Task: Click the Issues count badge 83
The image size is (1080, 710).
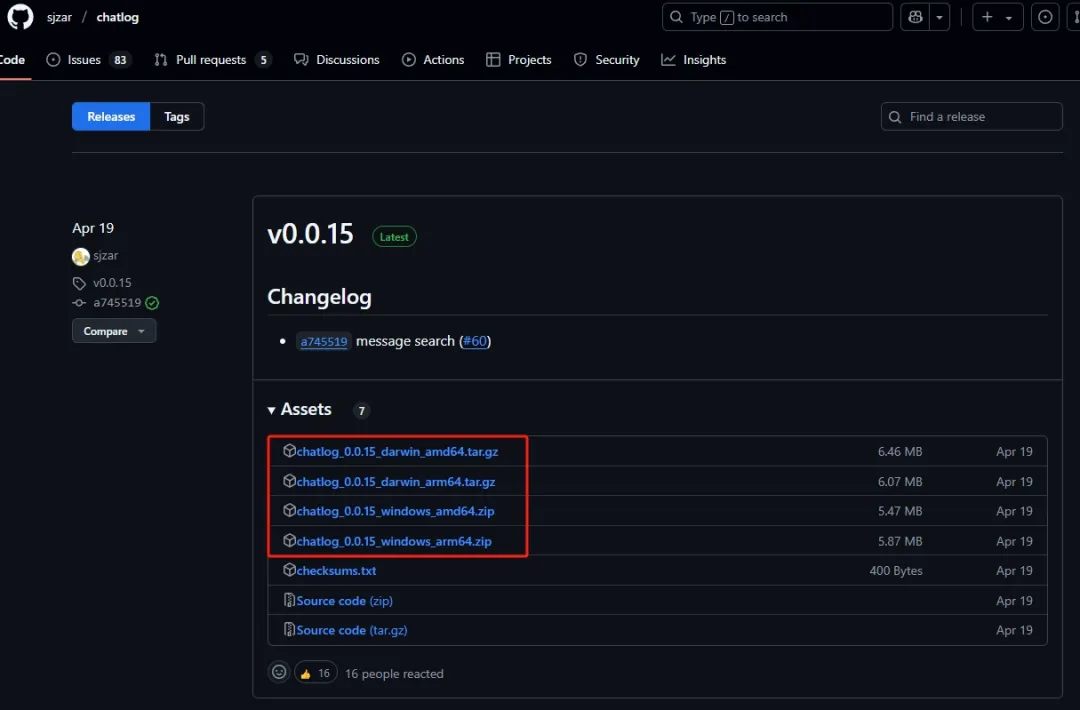Action: 121,60
